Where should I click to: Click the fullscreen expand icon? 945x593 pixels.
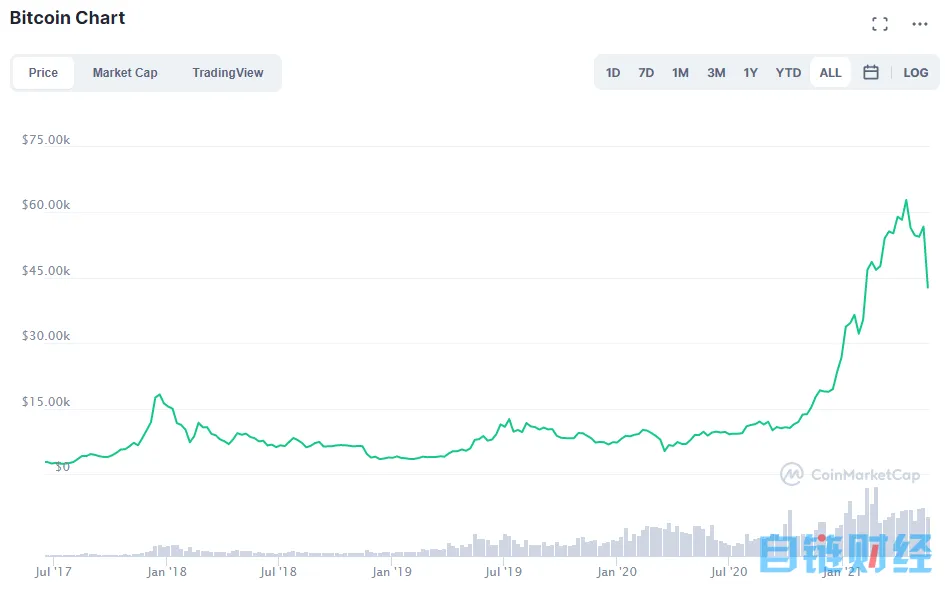pos(880,24)
